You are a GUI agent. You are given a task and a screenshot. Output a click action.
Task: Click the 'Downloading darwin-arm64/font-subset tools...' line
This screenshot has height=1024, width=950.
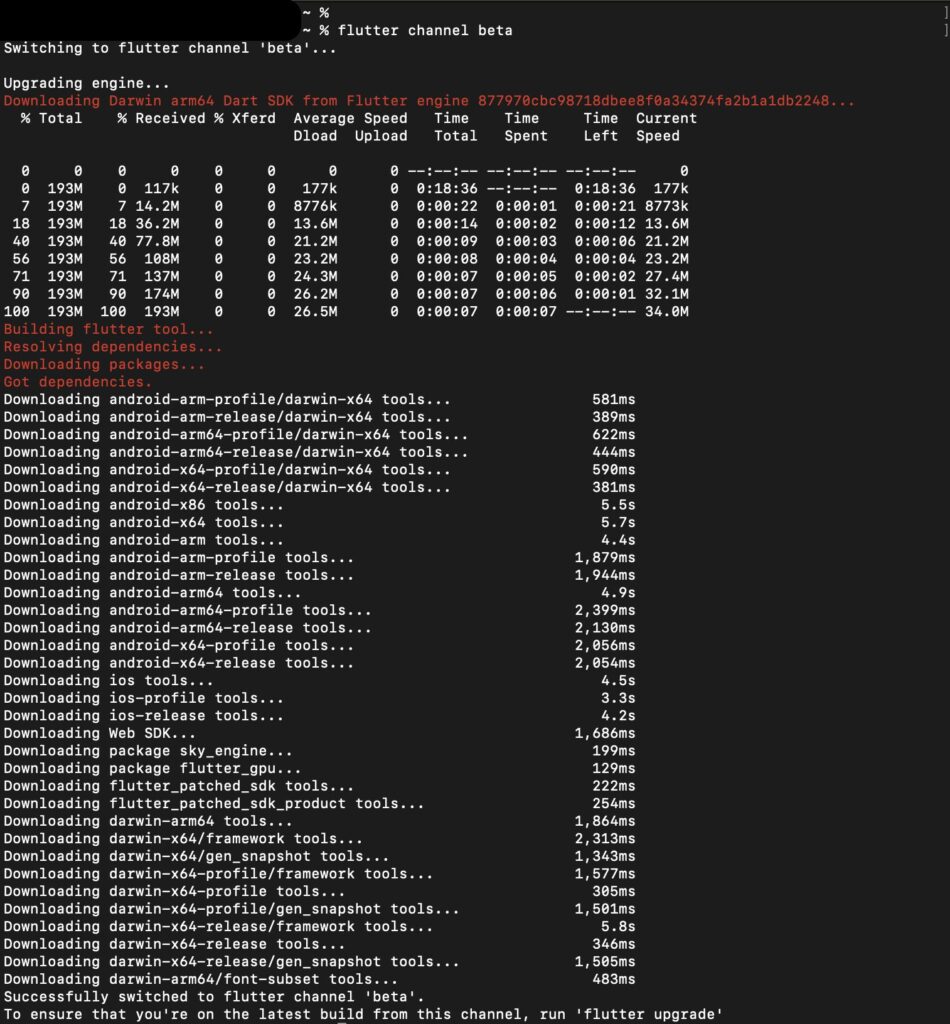(x=200, y=980)
